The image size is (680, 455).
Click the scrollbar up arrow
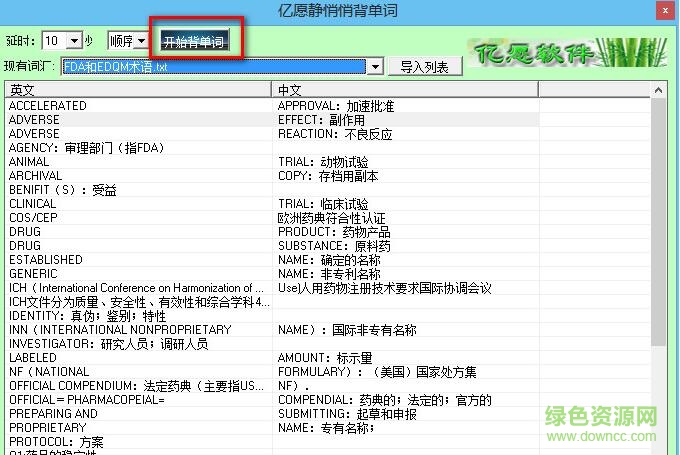click(658, 90)
